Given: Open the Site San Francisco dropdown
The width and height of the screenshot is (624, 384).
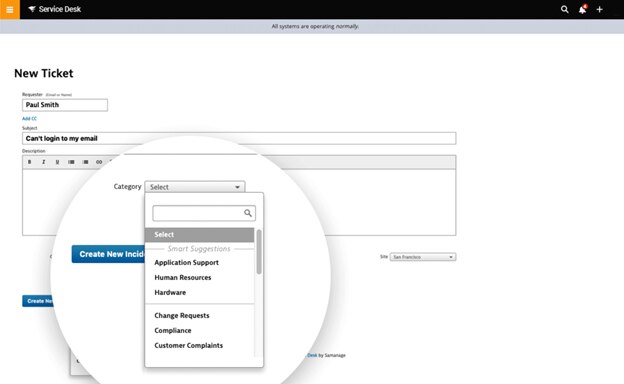Looking at the screenshot, I should (x=423, y=257).
